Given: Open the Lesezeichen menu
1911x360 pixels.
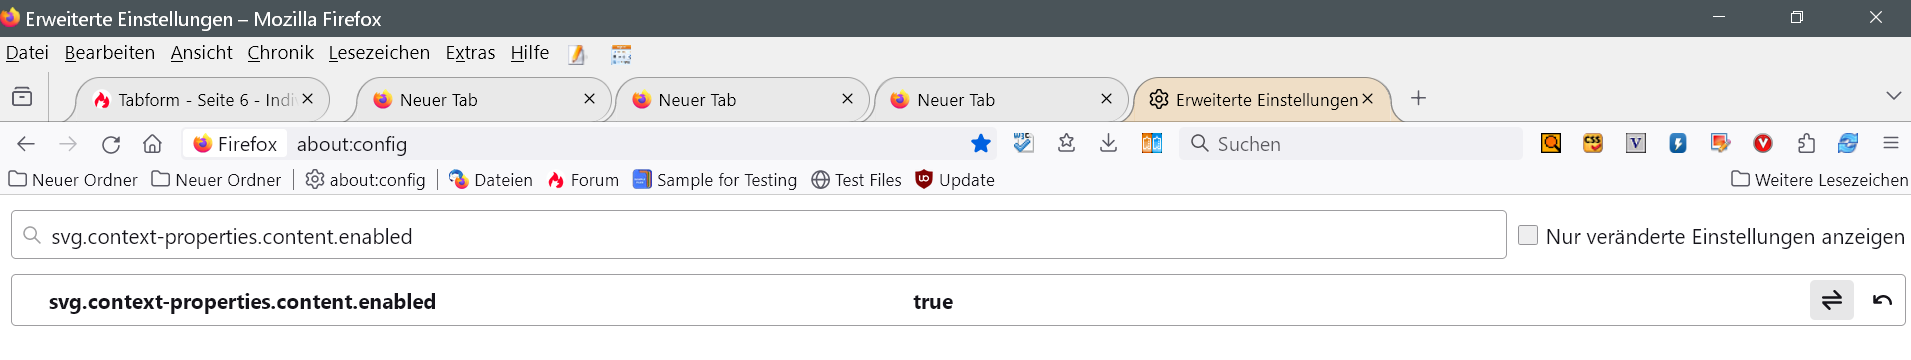Looking at the screenshot, I should pos(379,53).
